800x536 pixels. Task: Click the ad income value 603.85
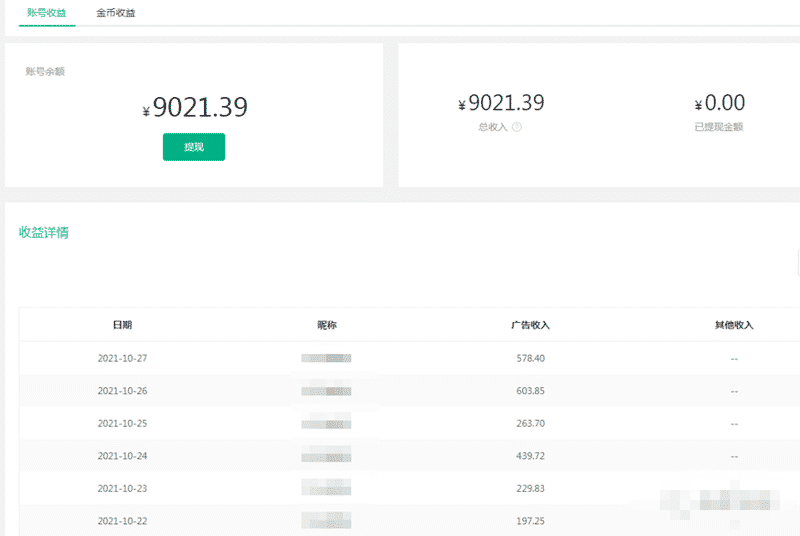[x=531, y=391]
